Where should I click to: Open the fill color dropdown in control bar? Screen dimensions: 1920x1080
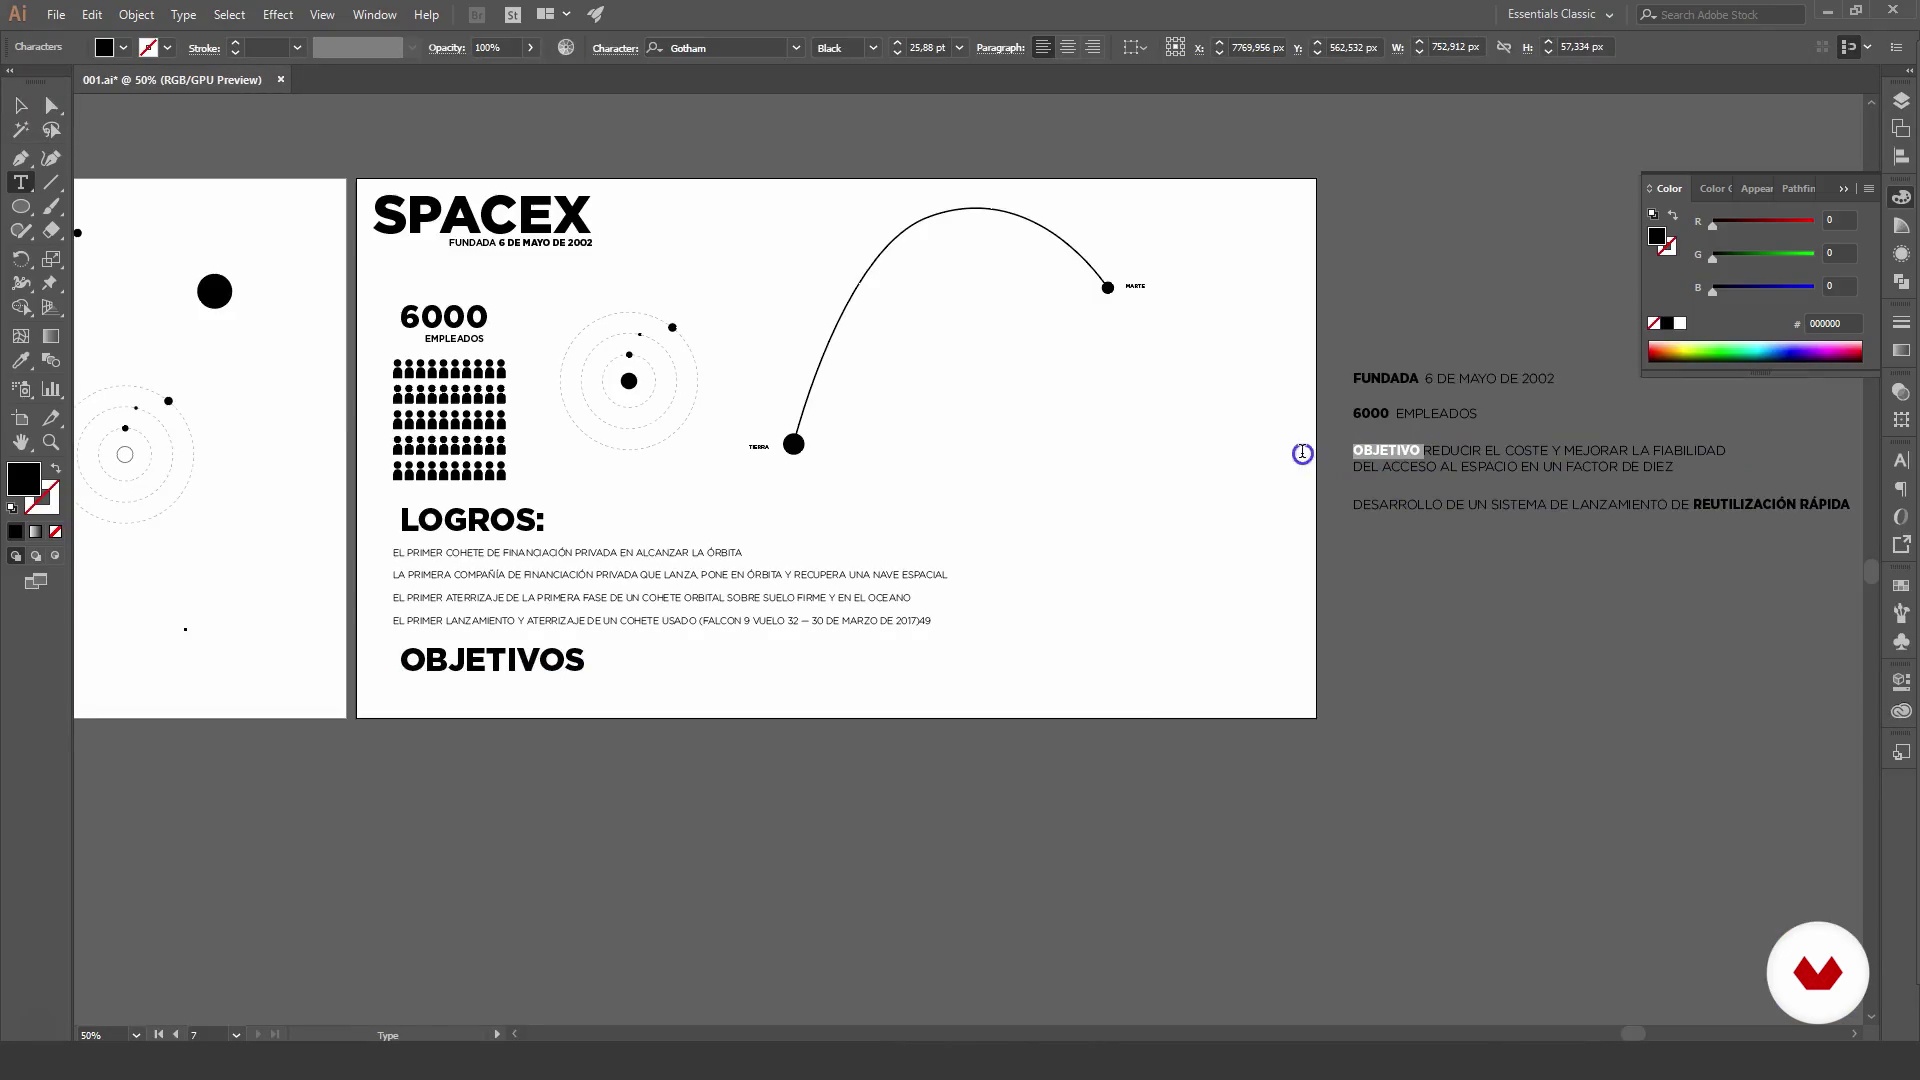(123, 47)
